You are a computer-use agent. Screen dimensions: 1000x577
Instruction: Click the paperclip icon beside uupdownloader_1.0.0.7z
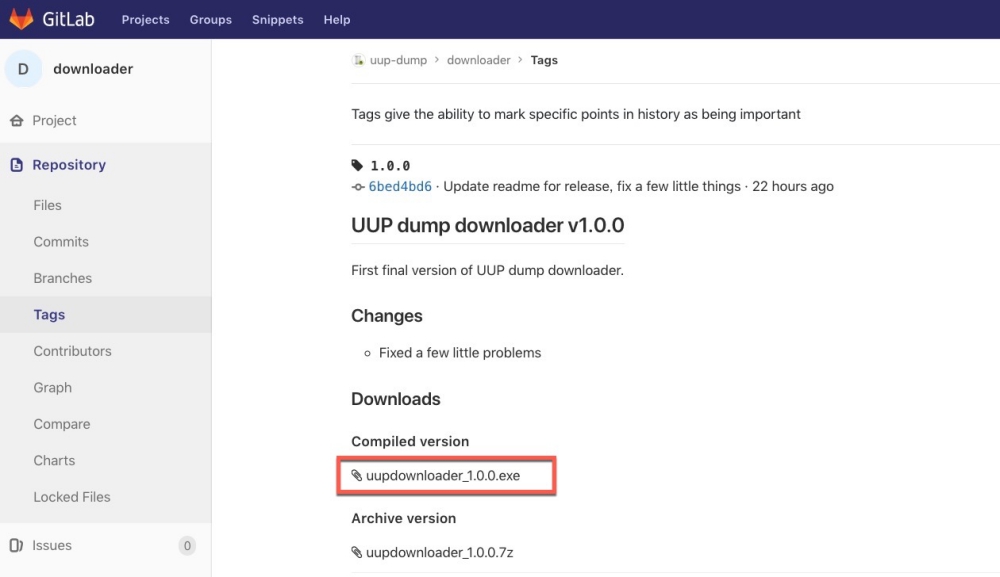(357, 552)
